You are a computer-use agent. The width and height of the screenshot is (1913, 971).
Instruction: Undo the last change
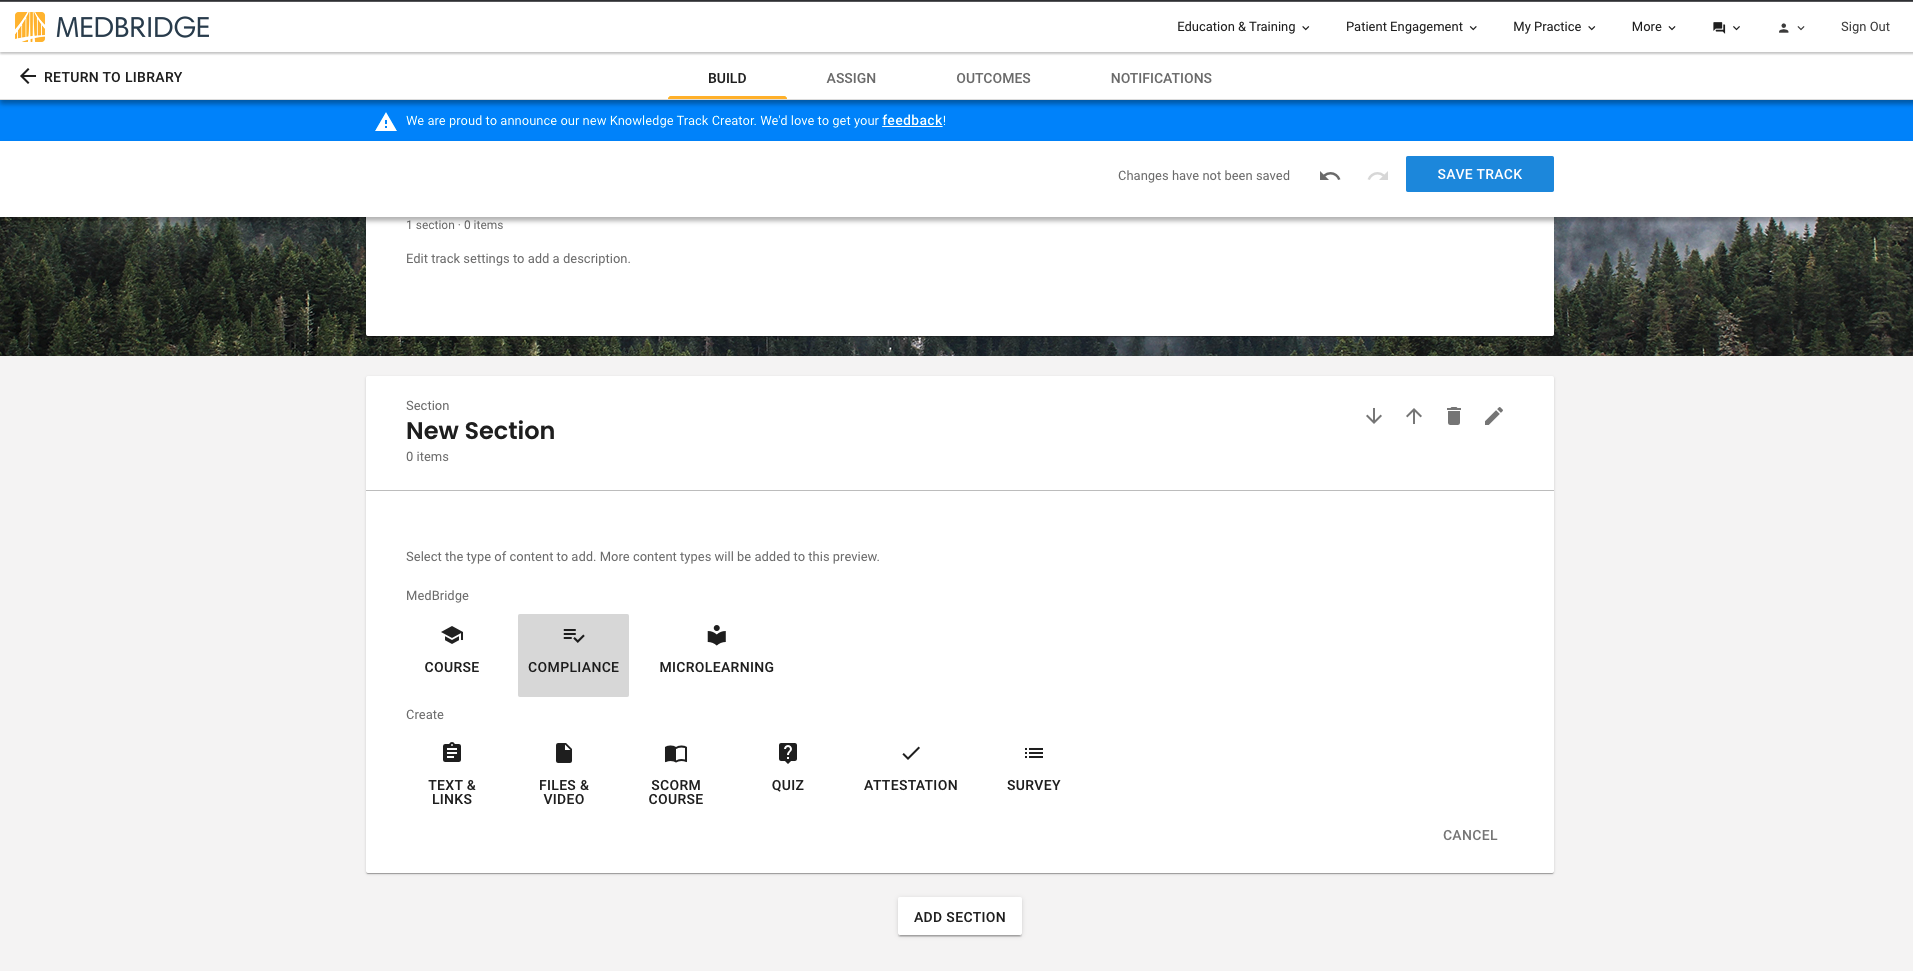pyautogui.click(x=1329, y=174)
